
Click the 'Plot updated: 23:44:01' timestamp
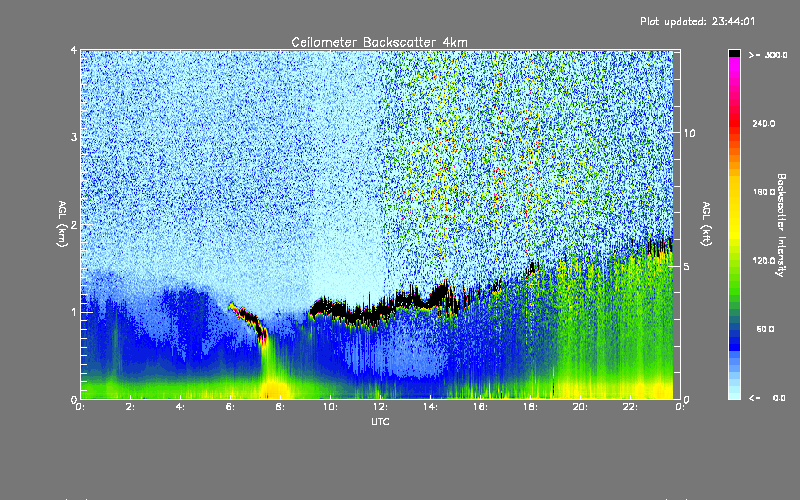(x=697, y=21)
